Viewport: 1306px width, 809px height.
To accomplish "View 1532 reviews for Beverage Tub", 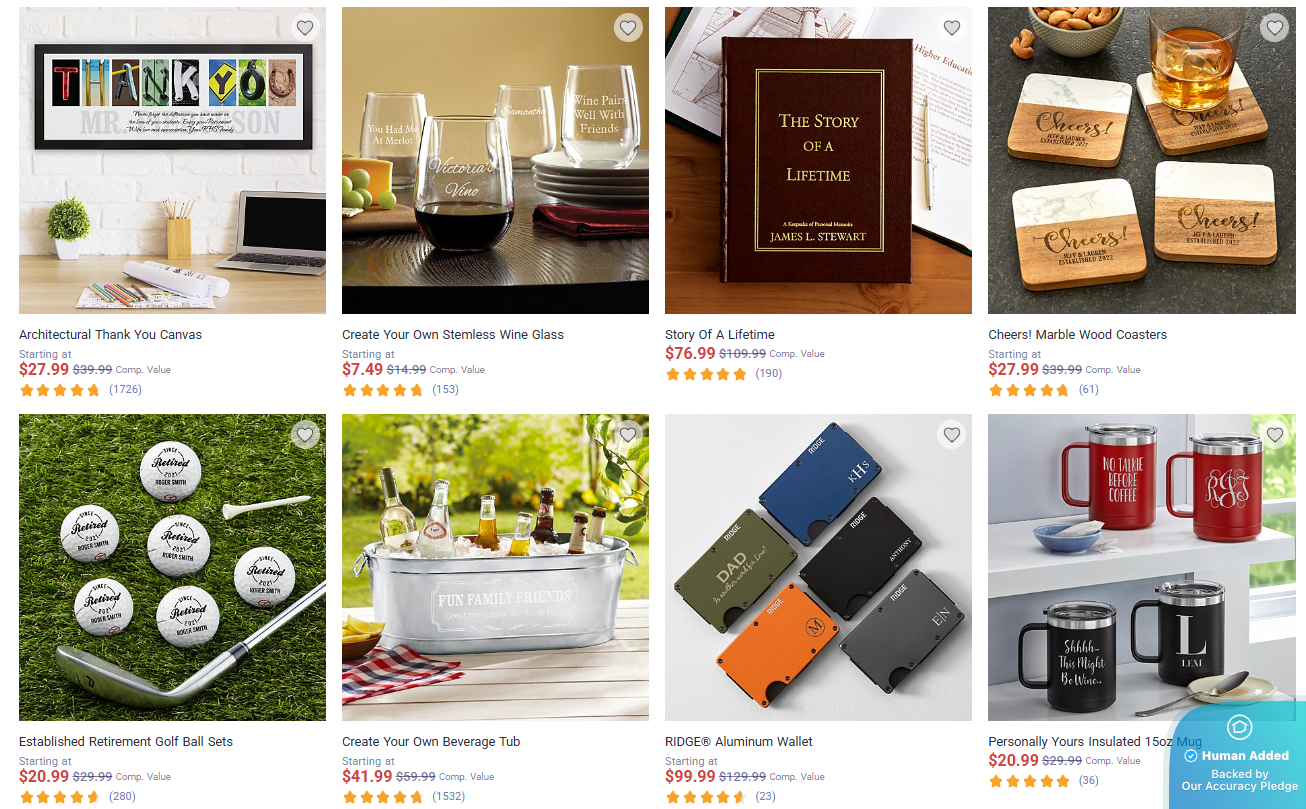I will [449, 796].
